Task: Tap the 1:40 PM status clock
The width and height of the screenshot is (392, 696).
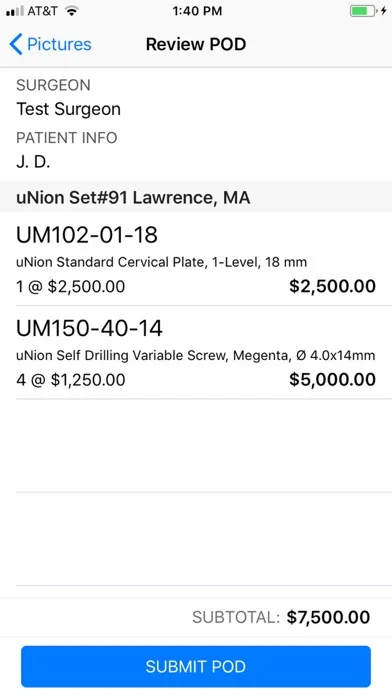Action: coord(197,11)
